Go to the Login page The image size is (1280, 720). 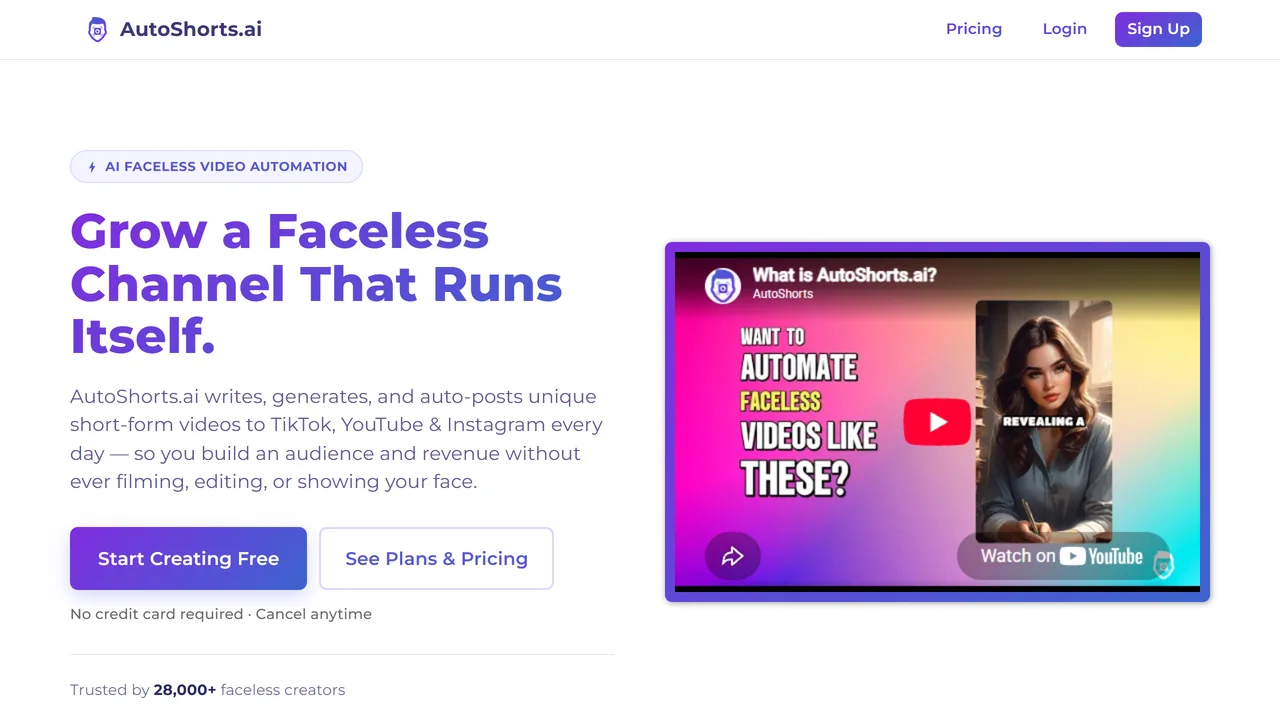1064,29
